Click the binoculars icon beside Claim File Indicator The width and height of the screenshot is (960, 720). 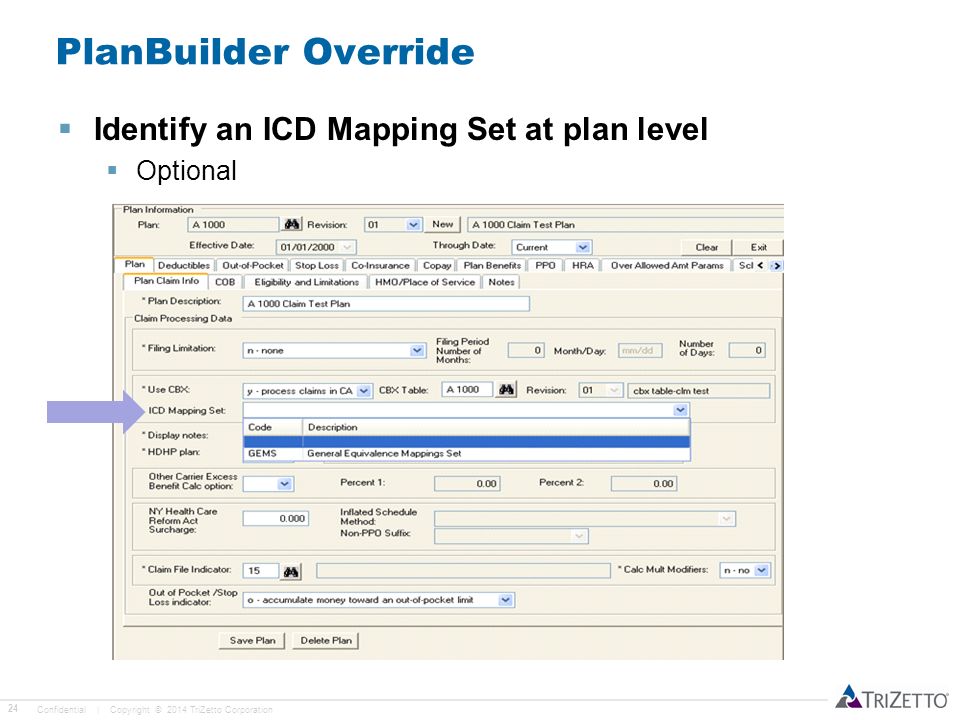291,571
